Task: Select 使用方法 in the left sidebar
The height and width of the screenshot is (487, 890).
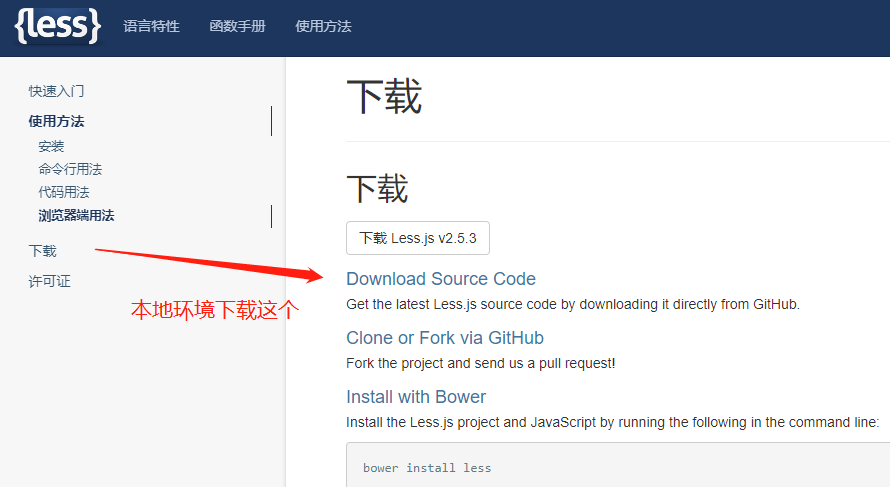Action: click(x=56, y=121)
